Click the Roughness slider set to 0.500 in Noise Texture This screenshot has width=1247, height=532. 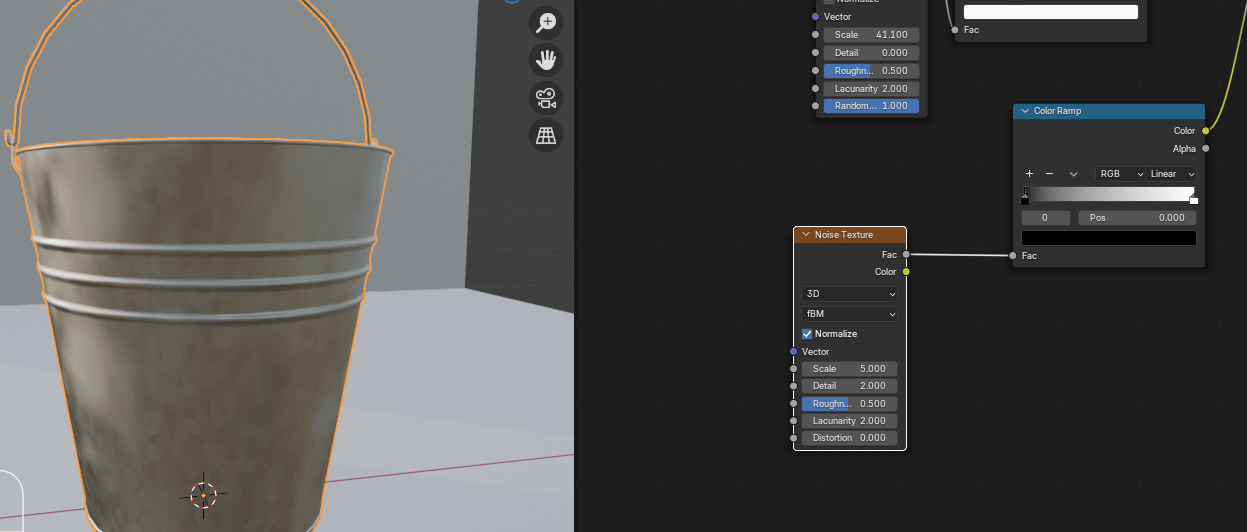[849, 404]
